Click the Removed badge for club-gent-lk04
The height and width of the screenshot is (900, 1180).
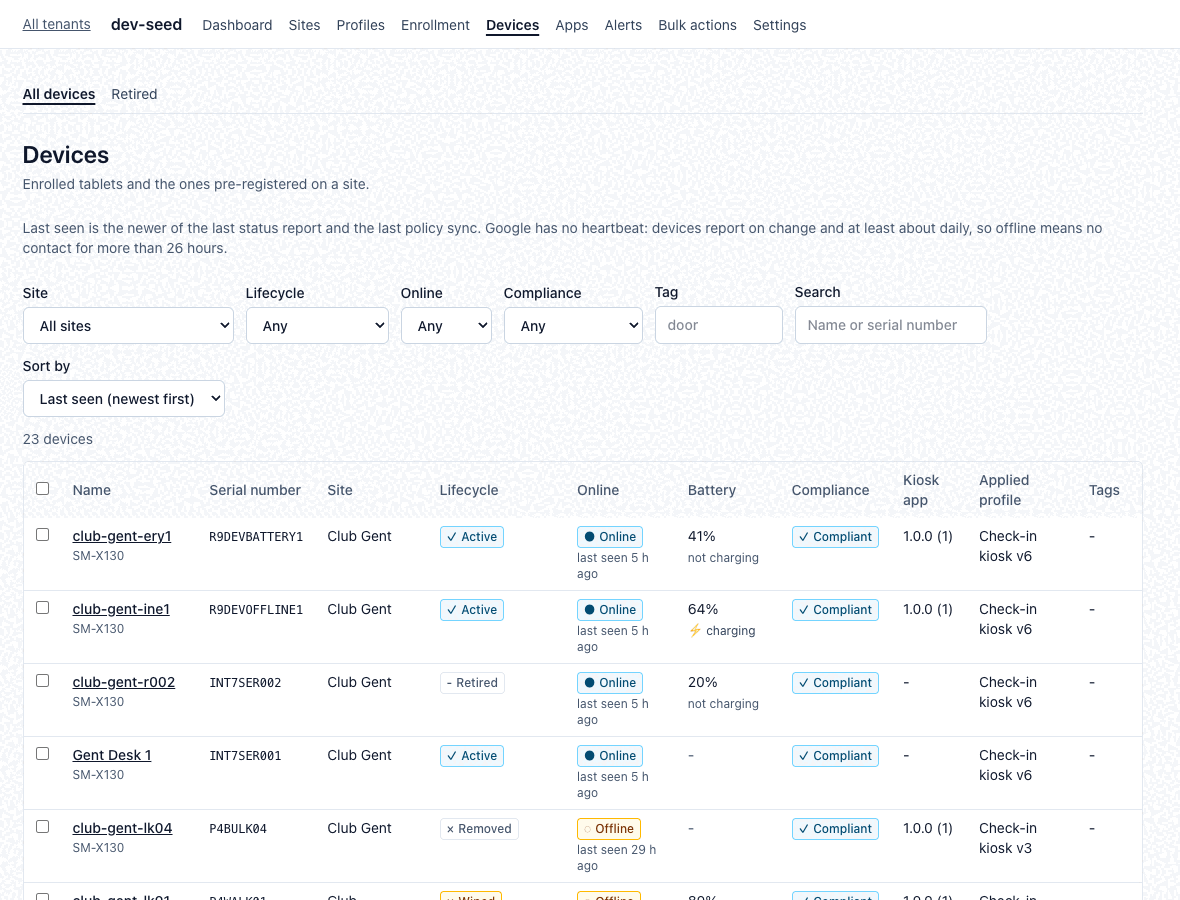pos(479,829)
